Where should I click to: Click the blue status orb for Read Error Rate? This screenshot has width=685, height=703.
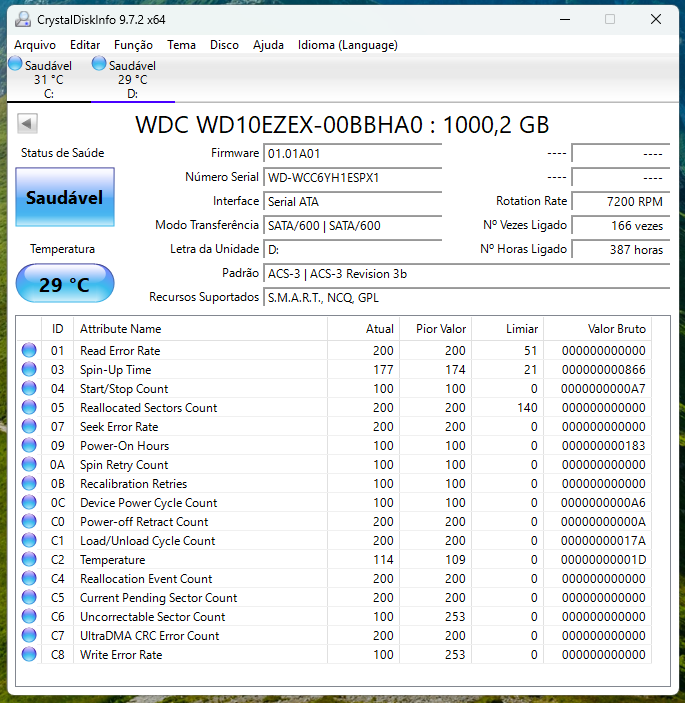29,351
